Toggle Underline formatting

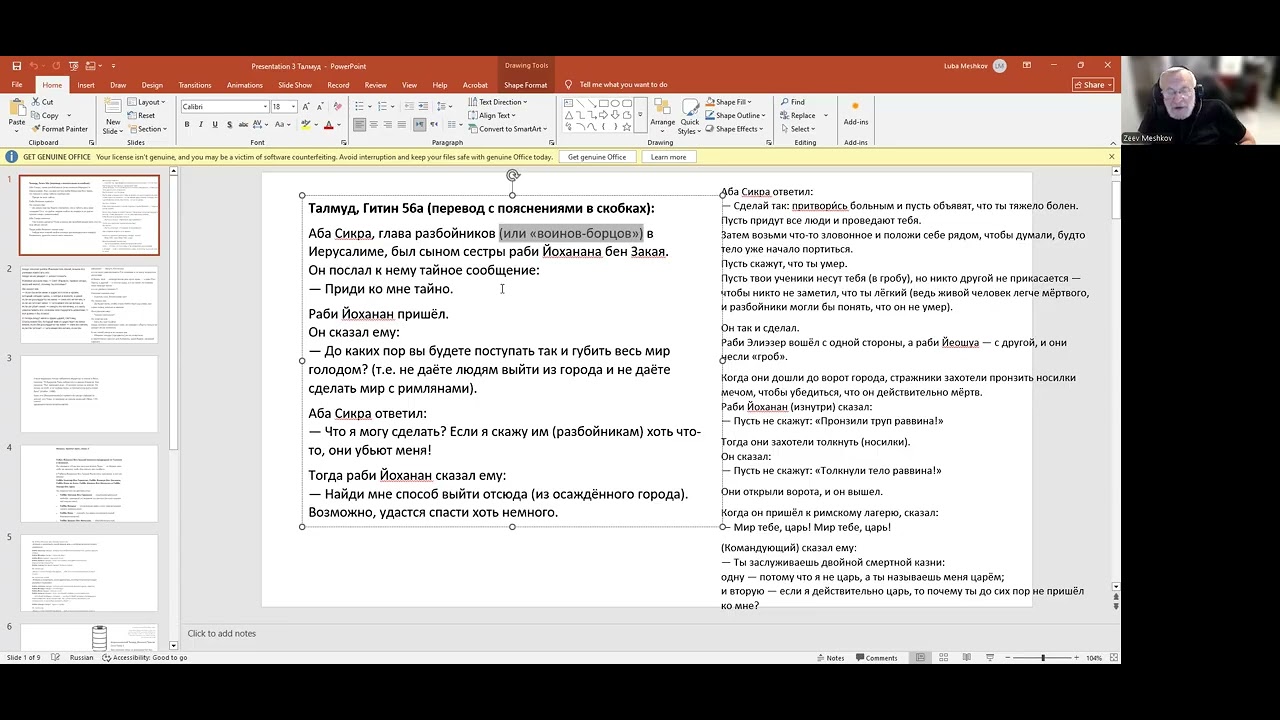tap(214, 125)
